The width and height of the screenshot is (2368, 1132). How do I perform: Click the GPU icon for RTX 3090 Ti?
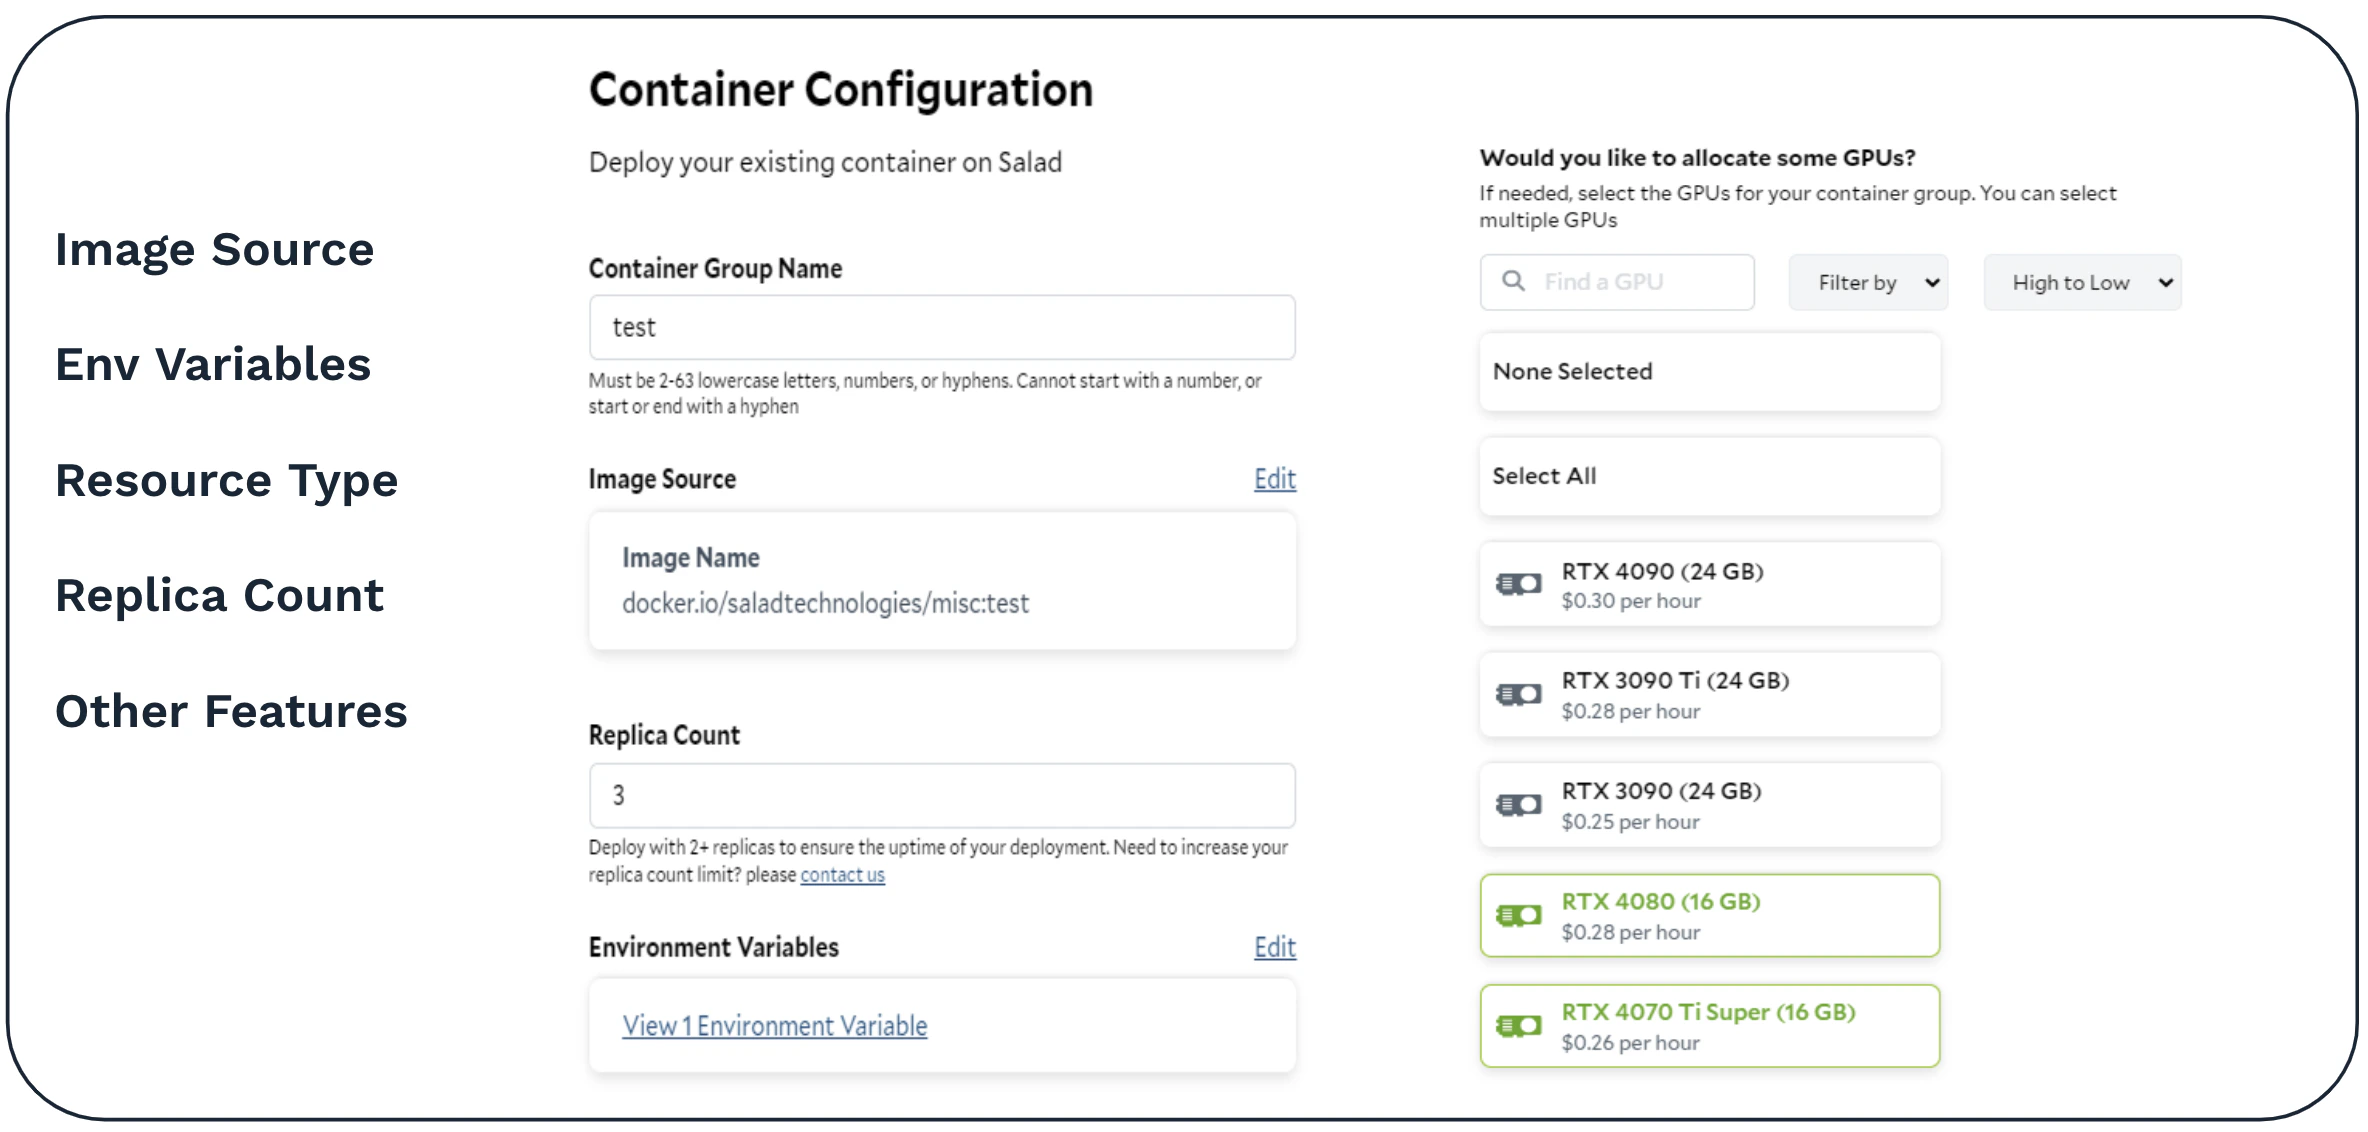tap(1518, 694)
